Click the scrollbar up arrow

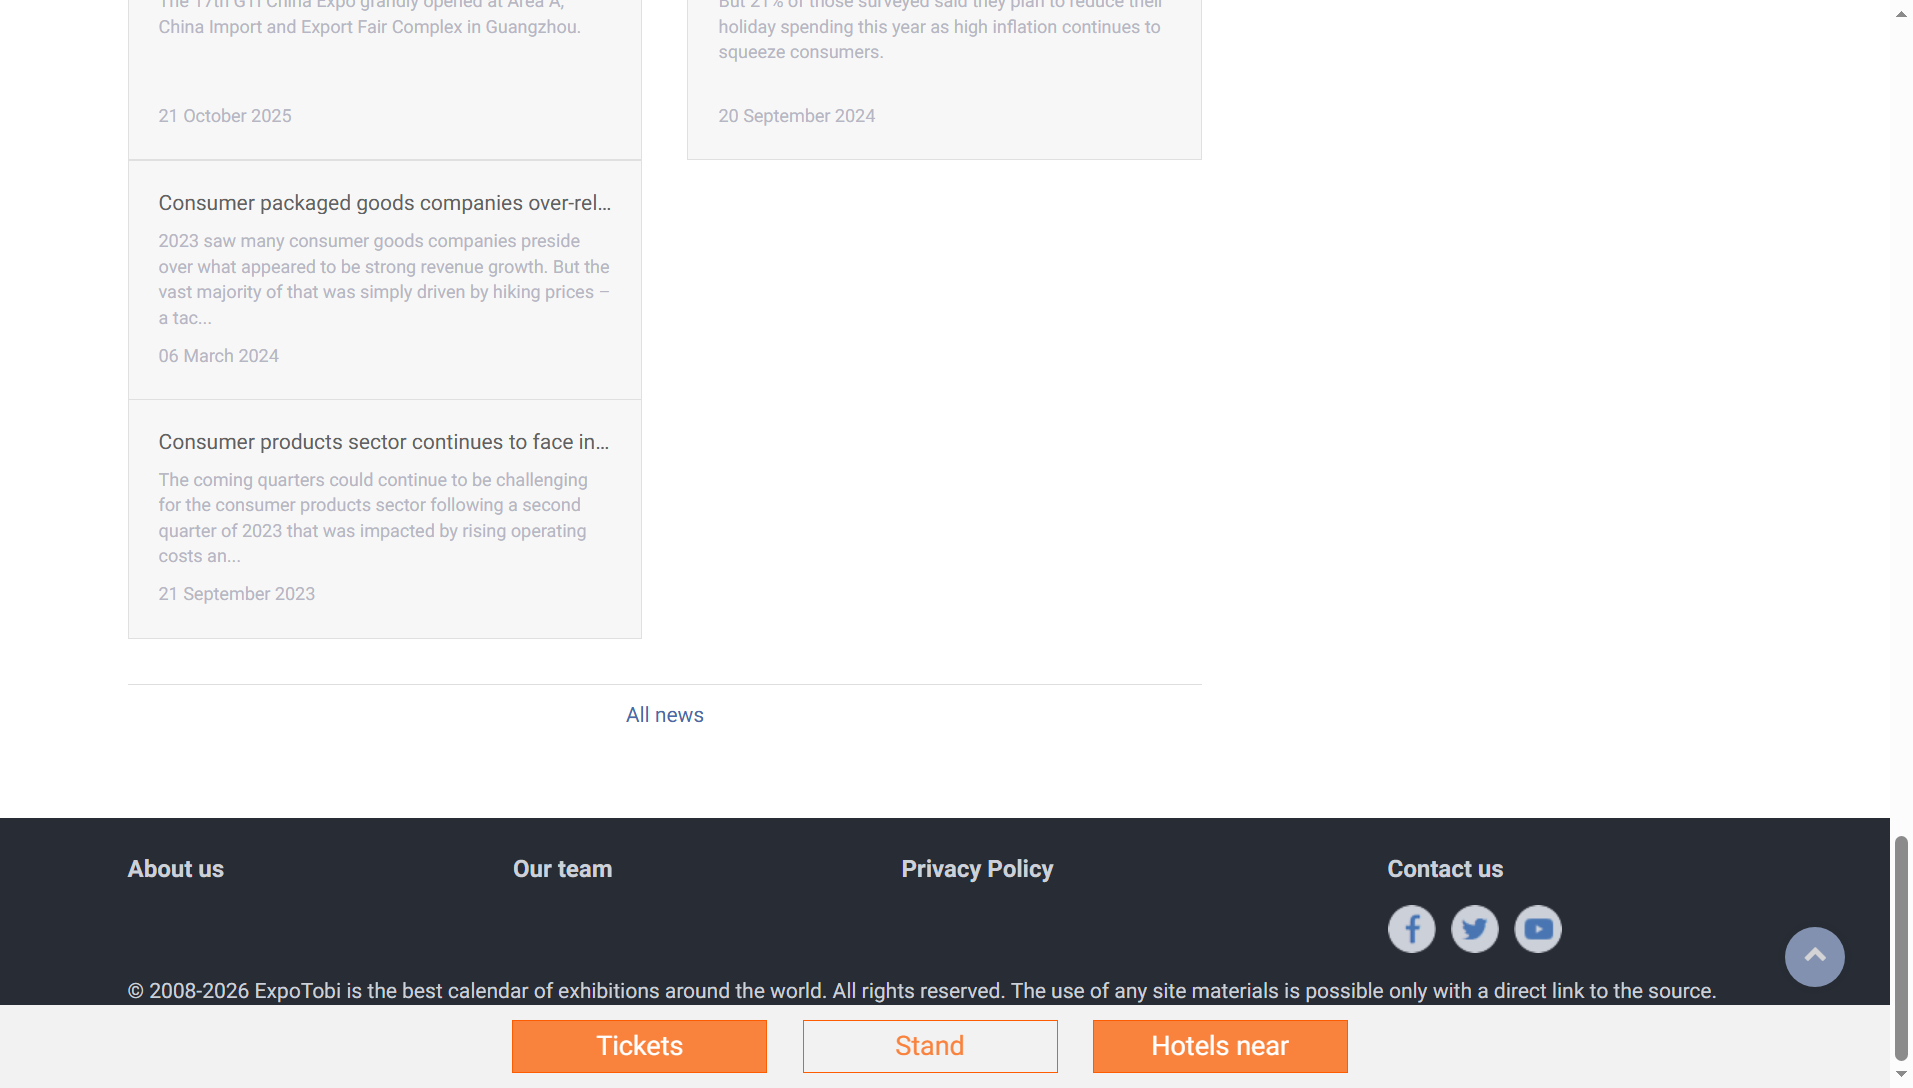coord(1901,14)
